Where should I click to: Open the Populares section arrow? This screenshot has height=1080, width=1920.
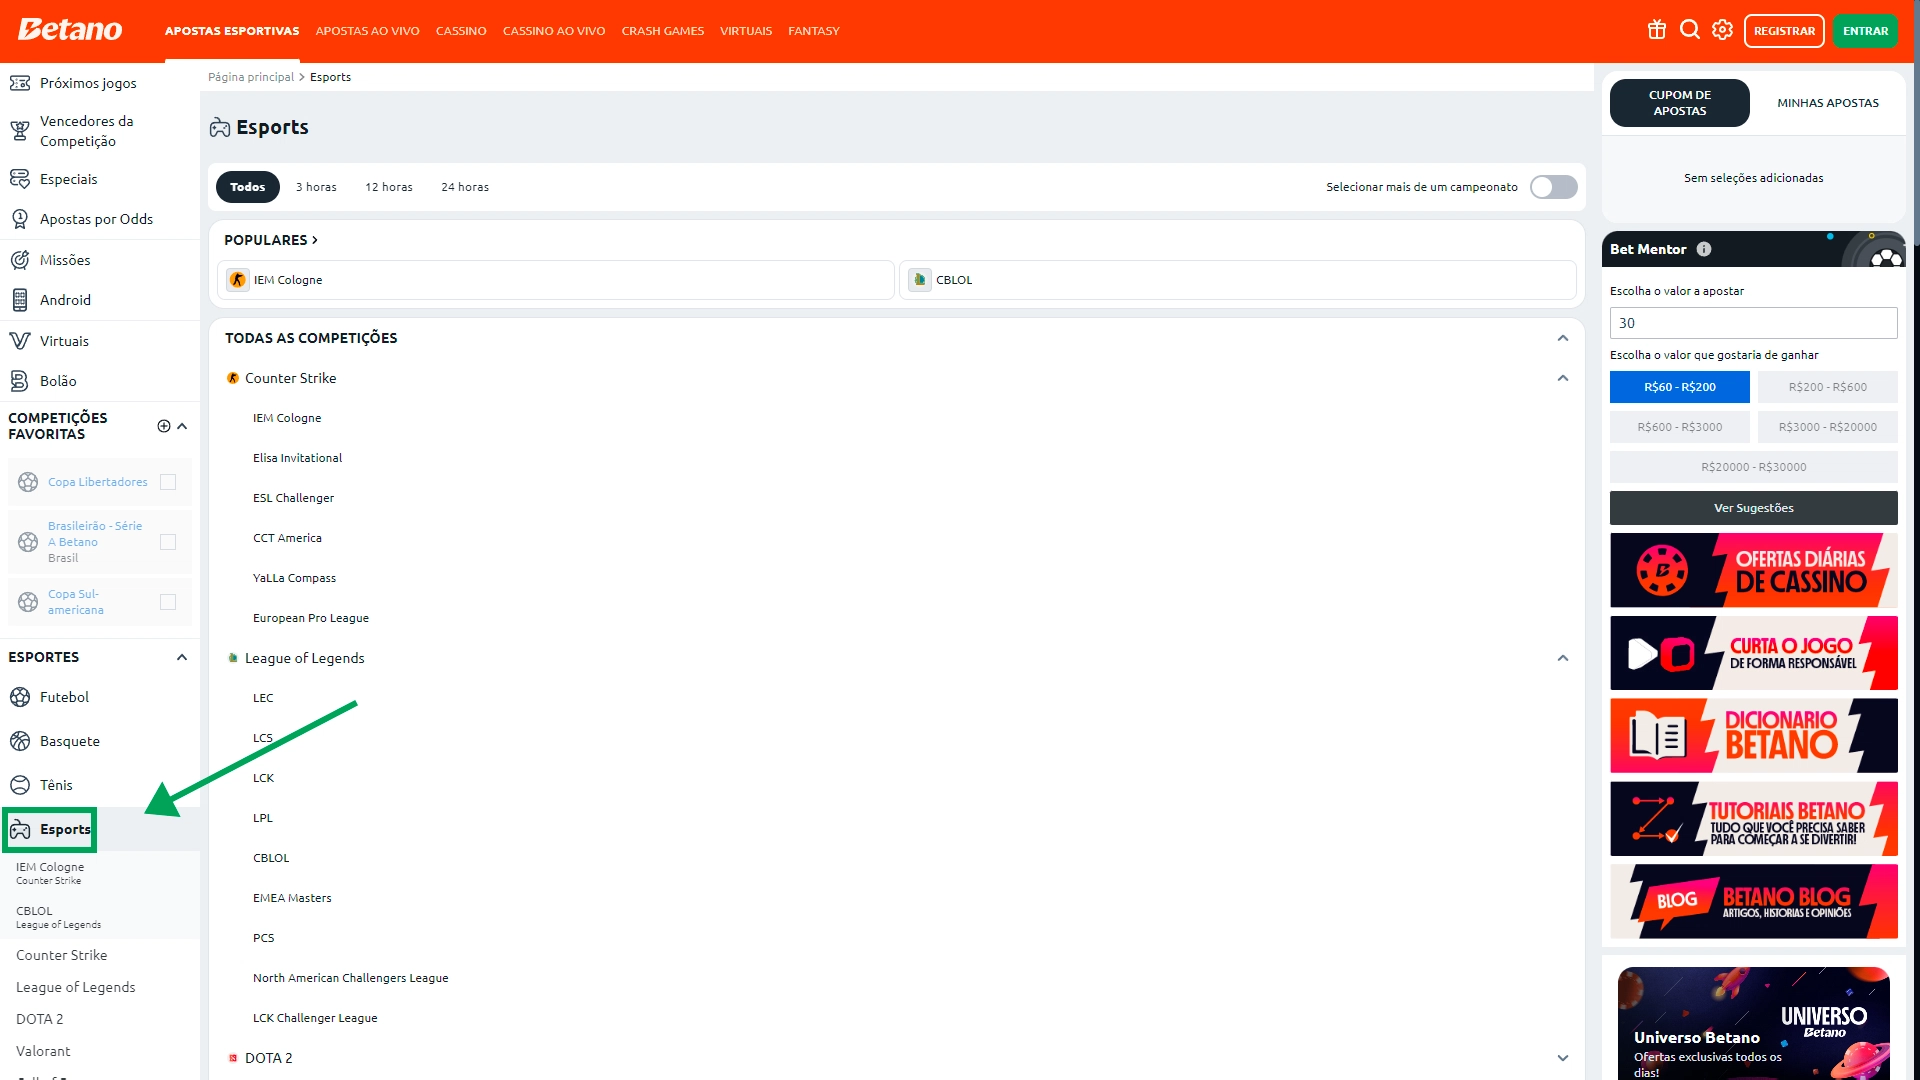coord(314,240)
